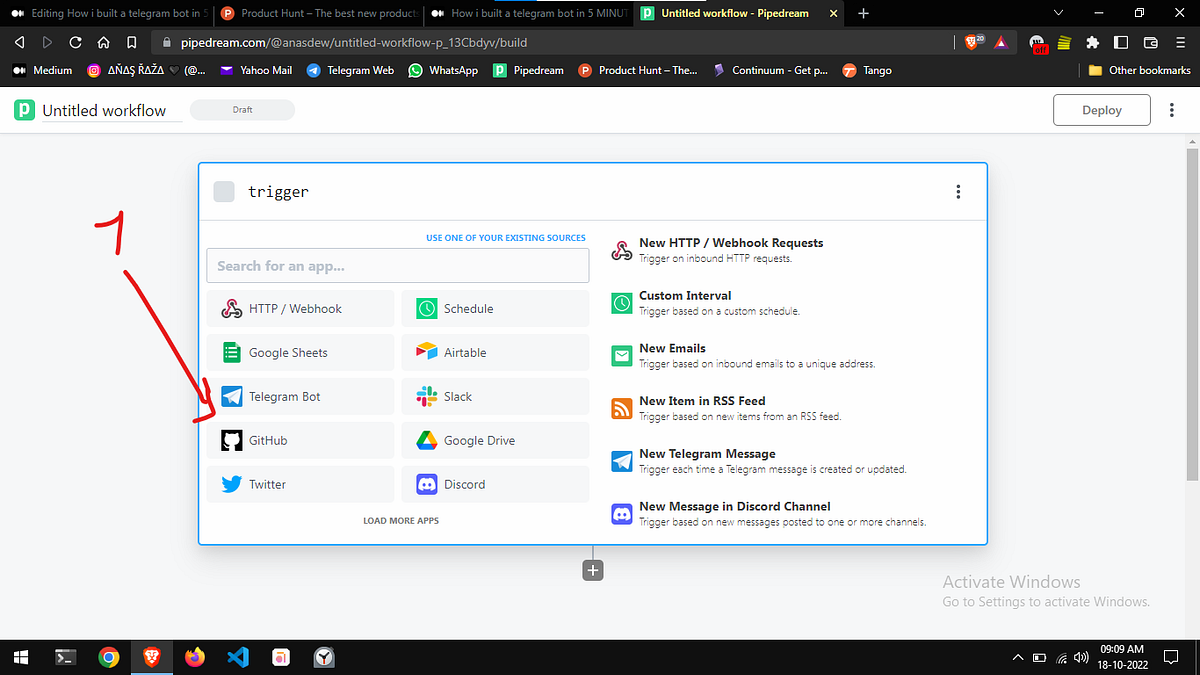Select the GitHub app icon
Viewport: 1200px width, 675px height.
pyautogui.click(x=232, y=440)
